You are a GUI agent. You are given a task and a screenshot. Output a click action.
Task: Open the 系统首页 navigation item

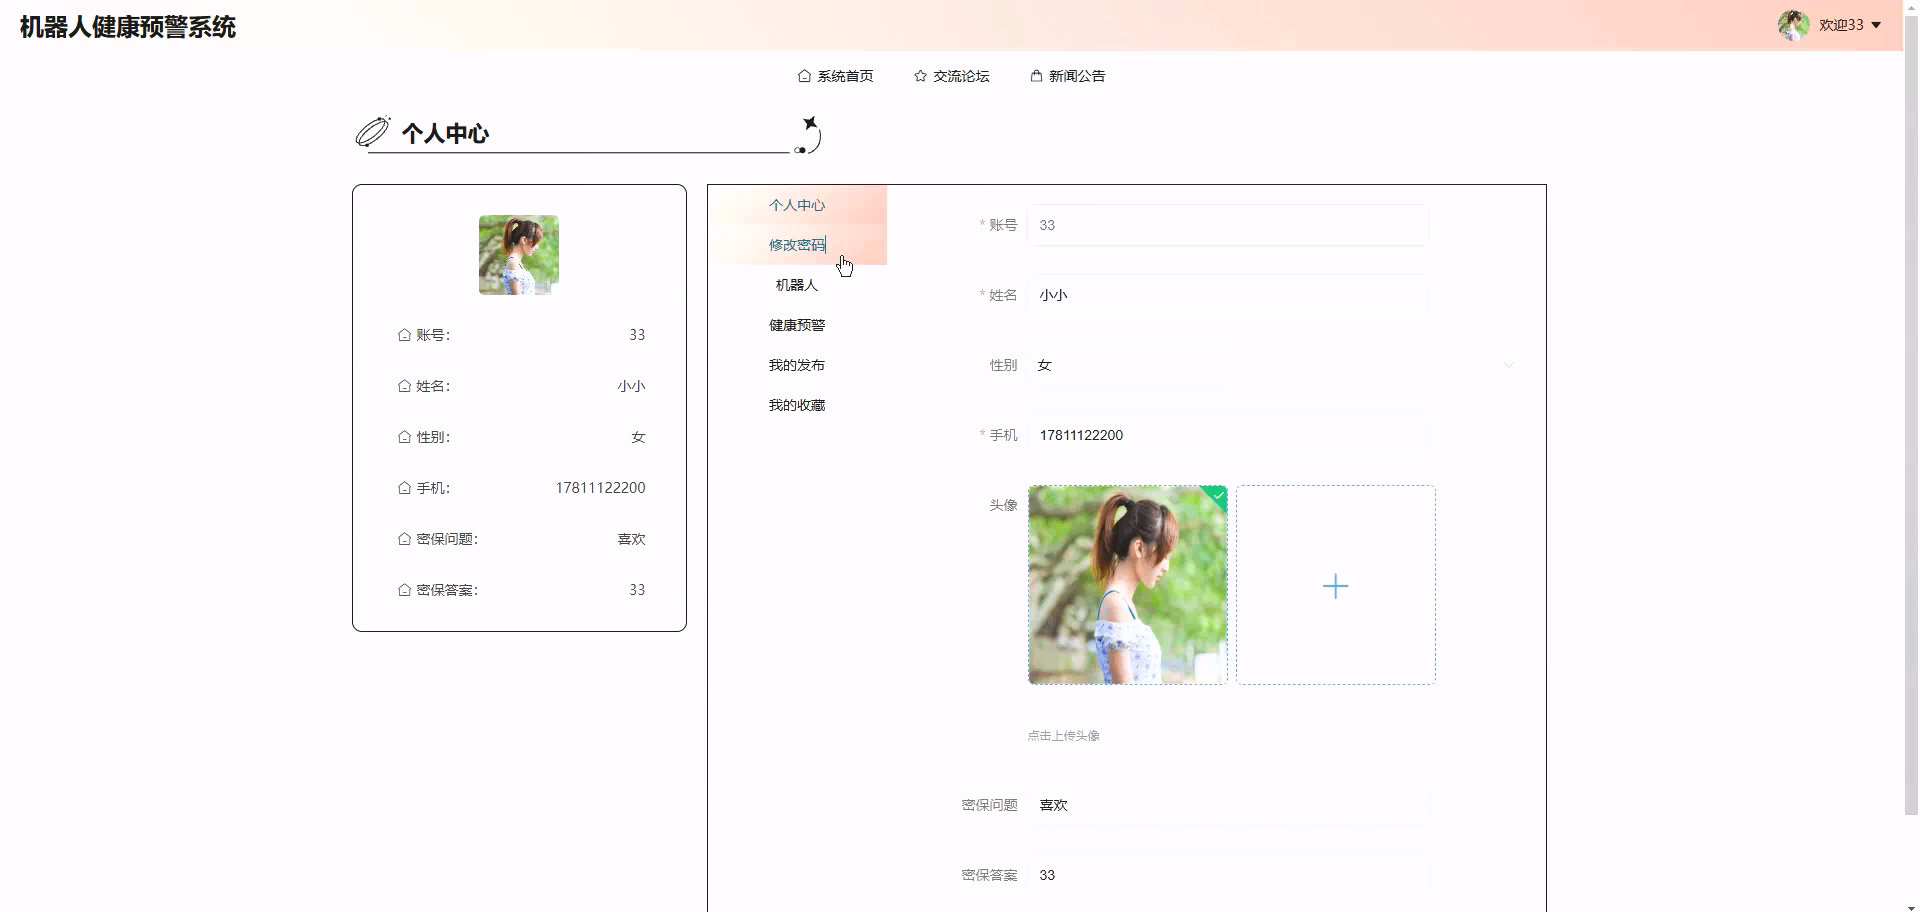(835, 76)
